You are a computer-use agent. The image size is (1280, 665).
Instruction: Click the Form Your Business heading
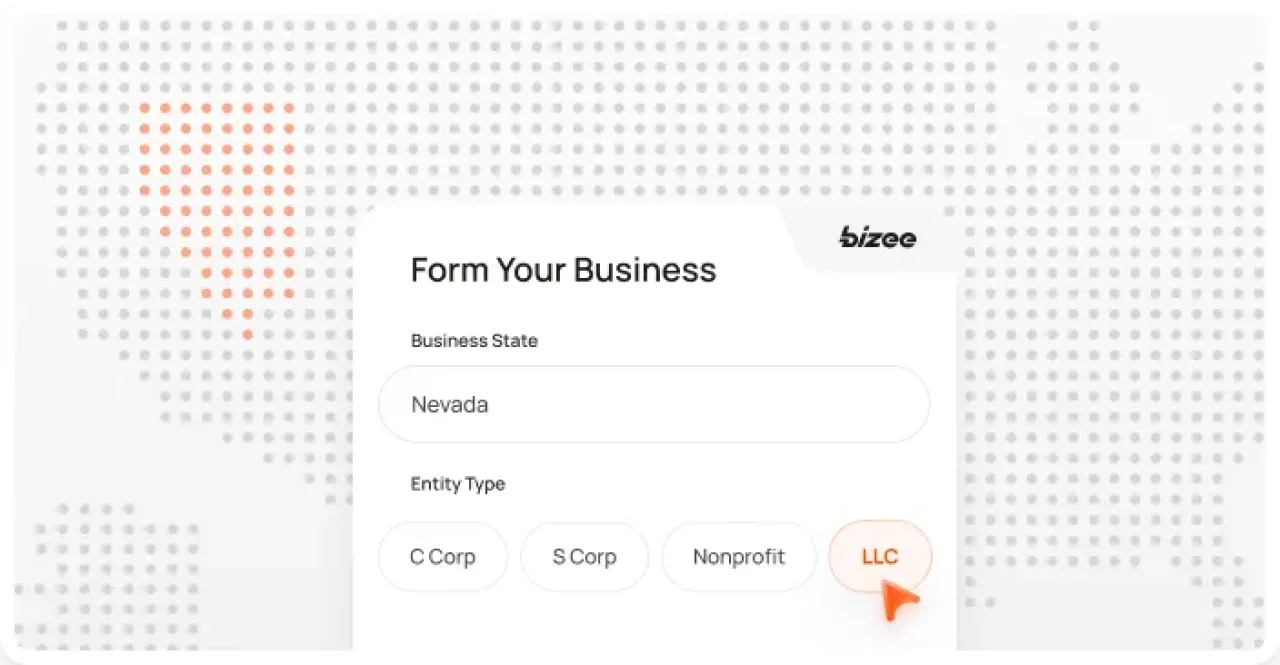coord(563,269)
